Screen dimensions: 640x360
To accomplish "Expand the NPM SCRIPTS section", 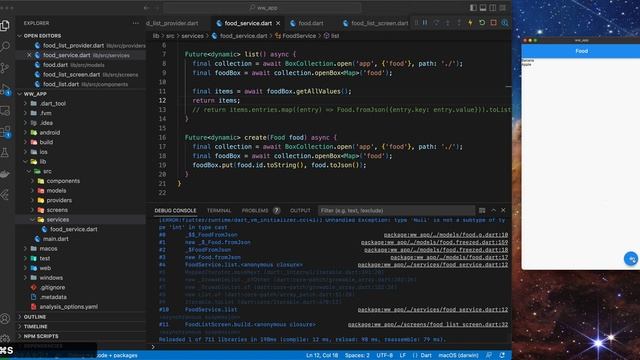I will click(x=41, y=336).
